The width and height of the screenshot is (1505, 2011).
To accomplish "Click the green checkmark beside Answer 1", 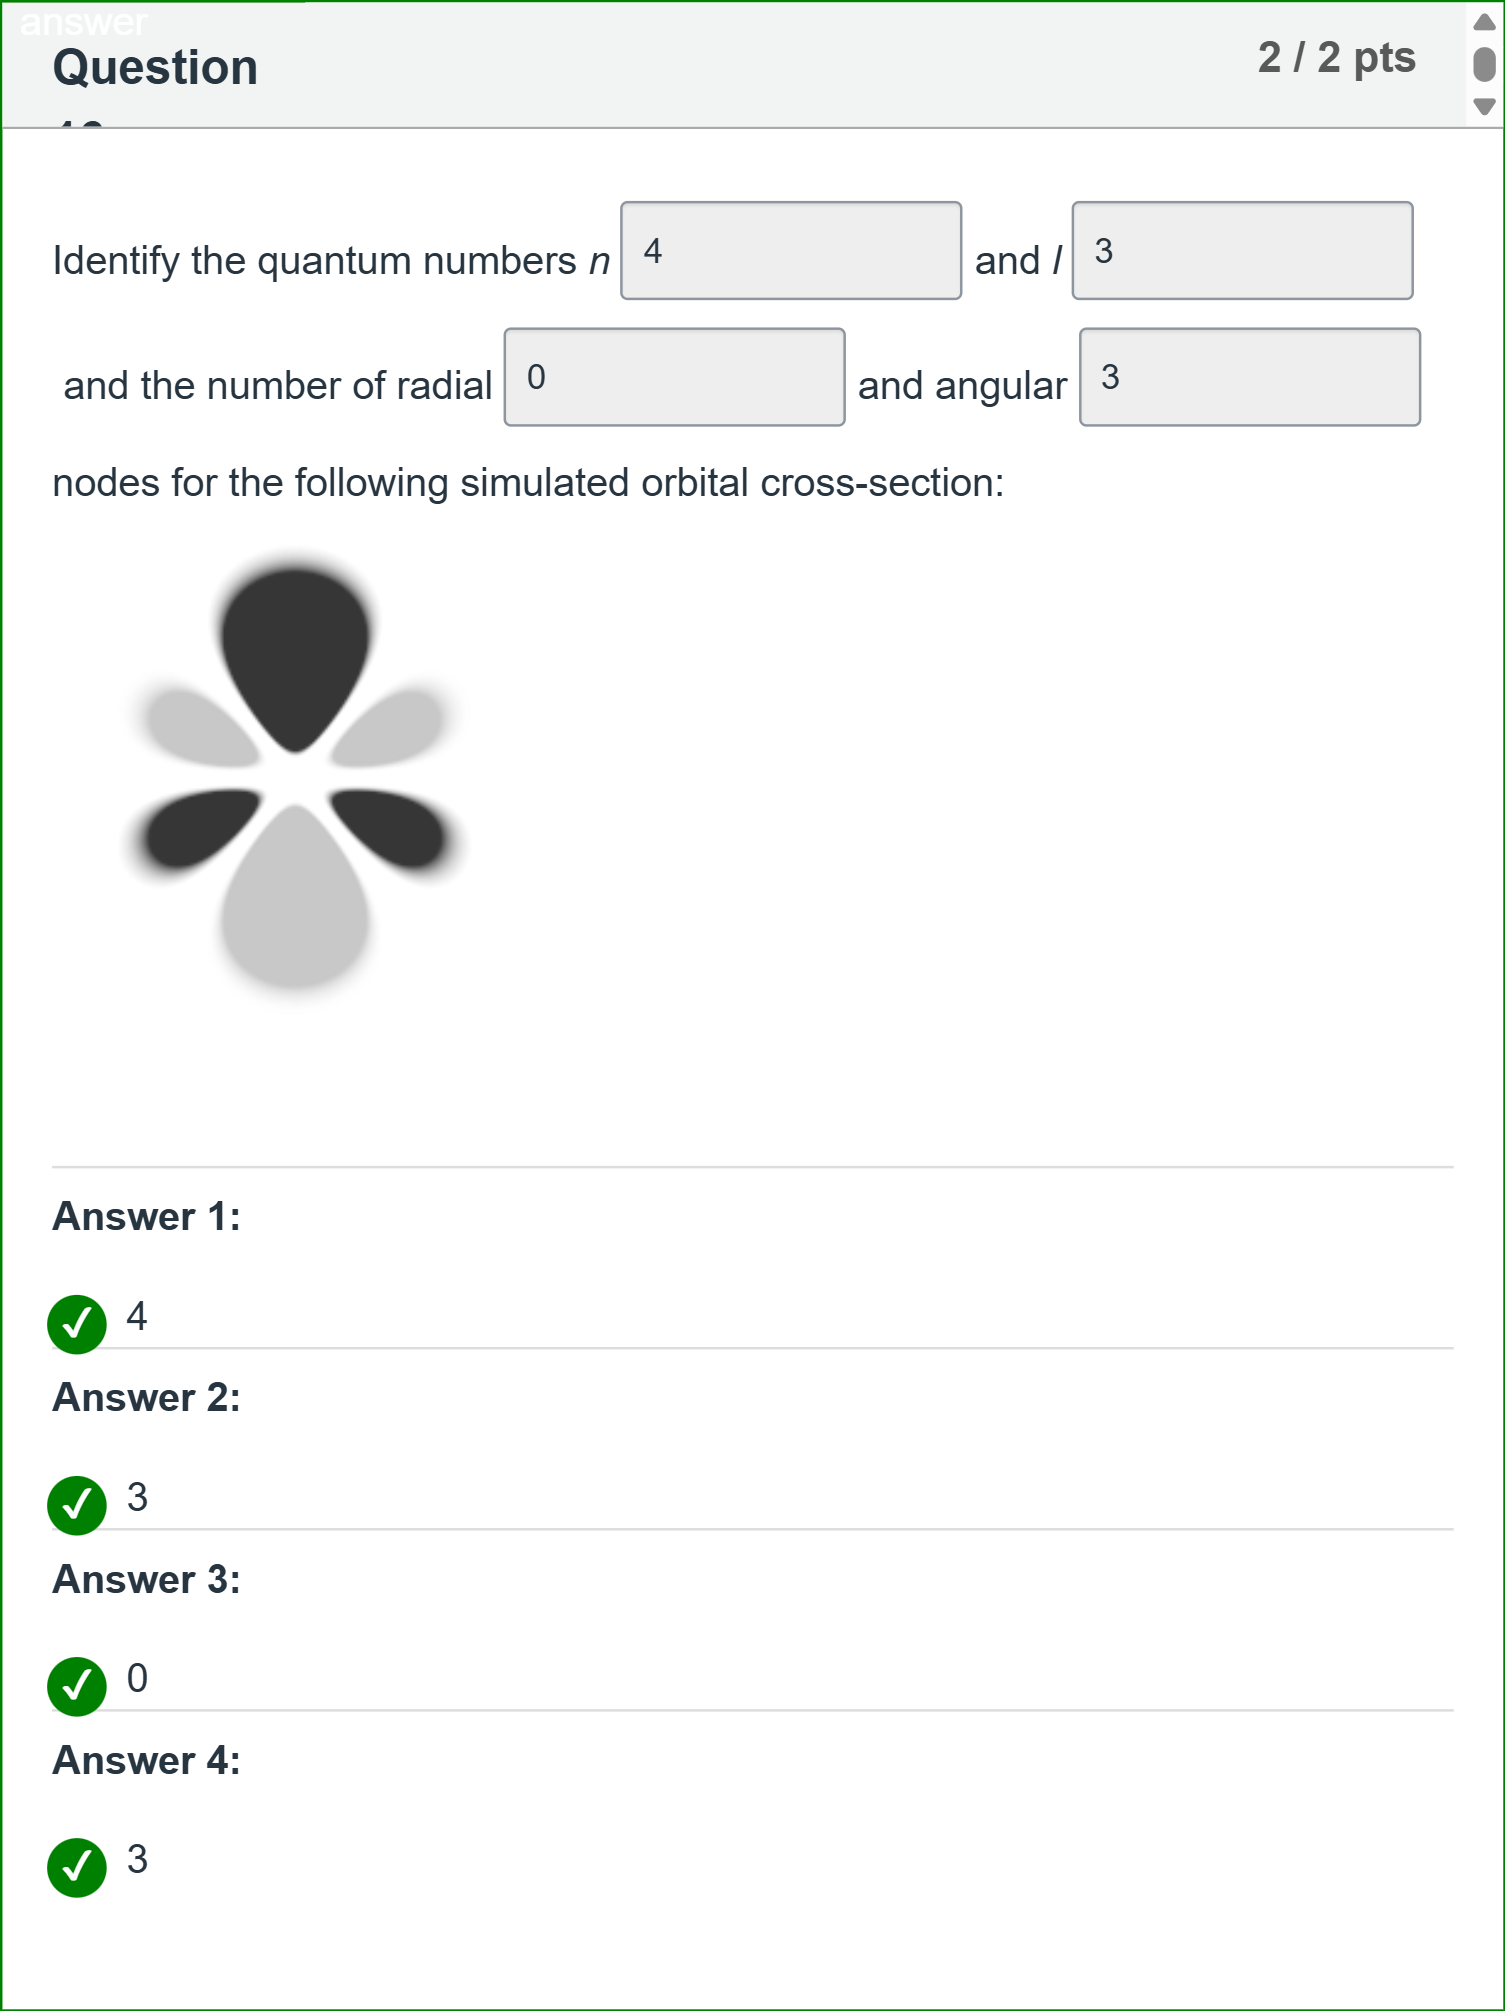I will pyautogui.click(x=75, y=1322).
